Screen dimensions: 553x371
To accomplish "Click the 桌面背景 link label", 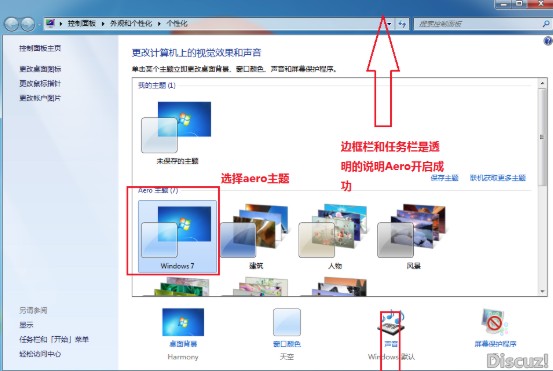I will [183, 344].
